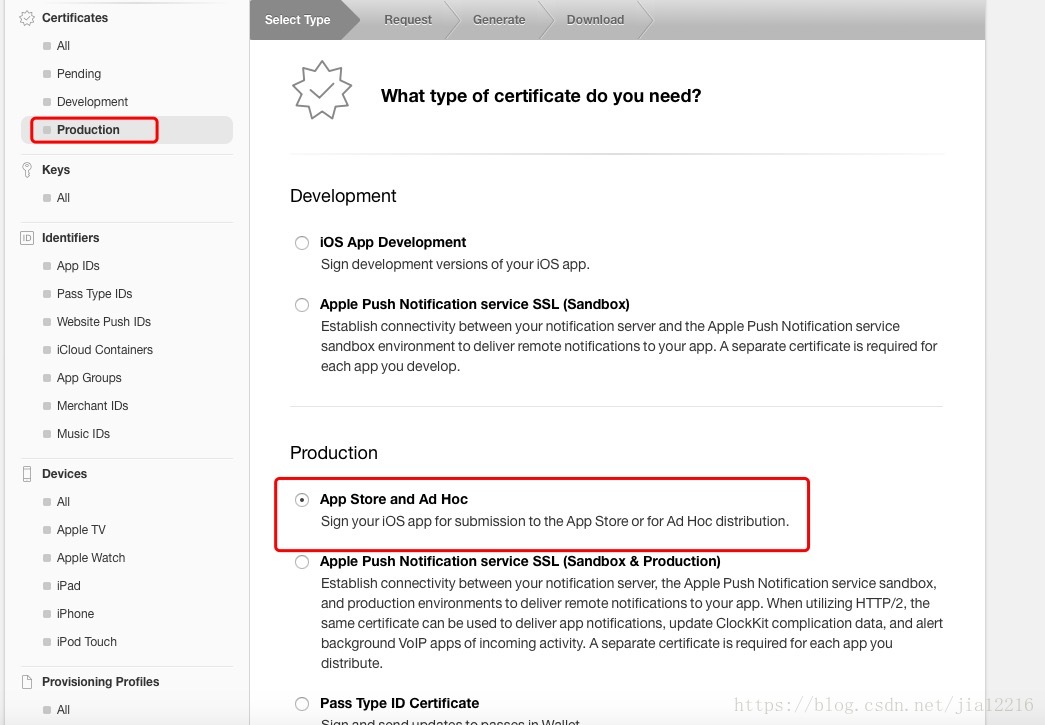This screenshot has width=1045, height=725.
Task: Open Music IDs
Action: (x=83, y=434)
